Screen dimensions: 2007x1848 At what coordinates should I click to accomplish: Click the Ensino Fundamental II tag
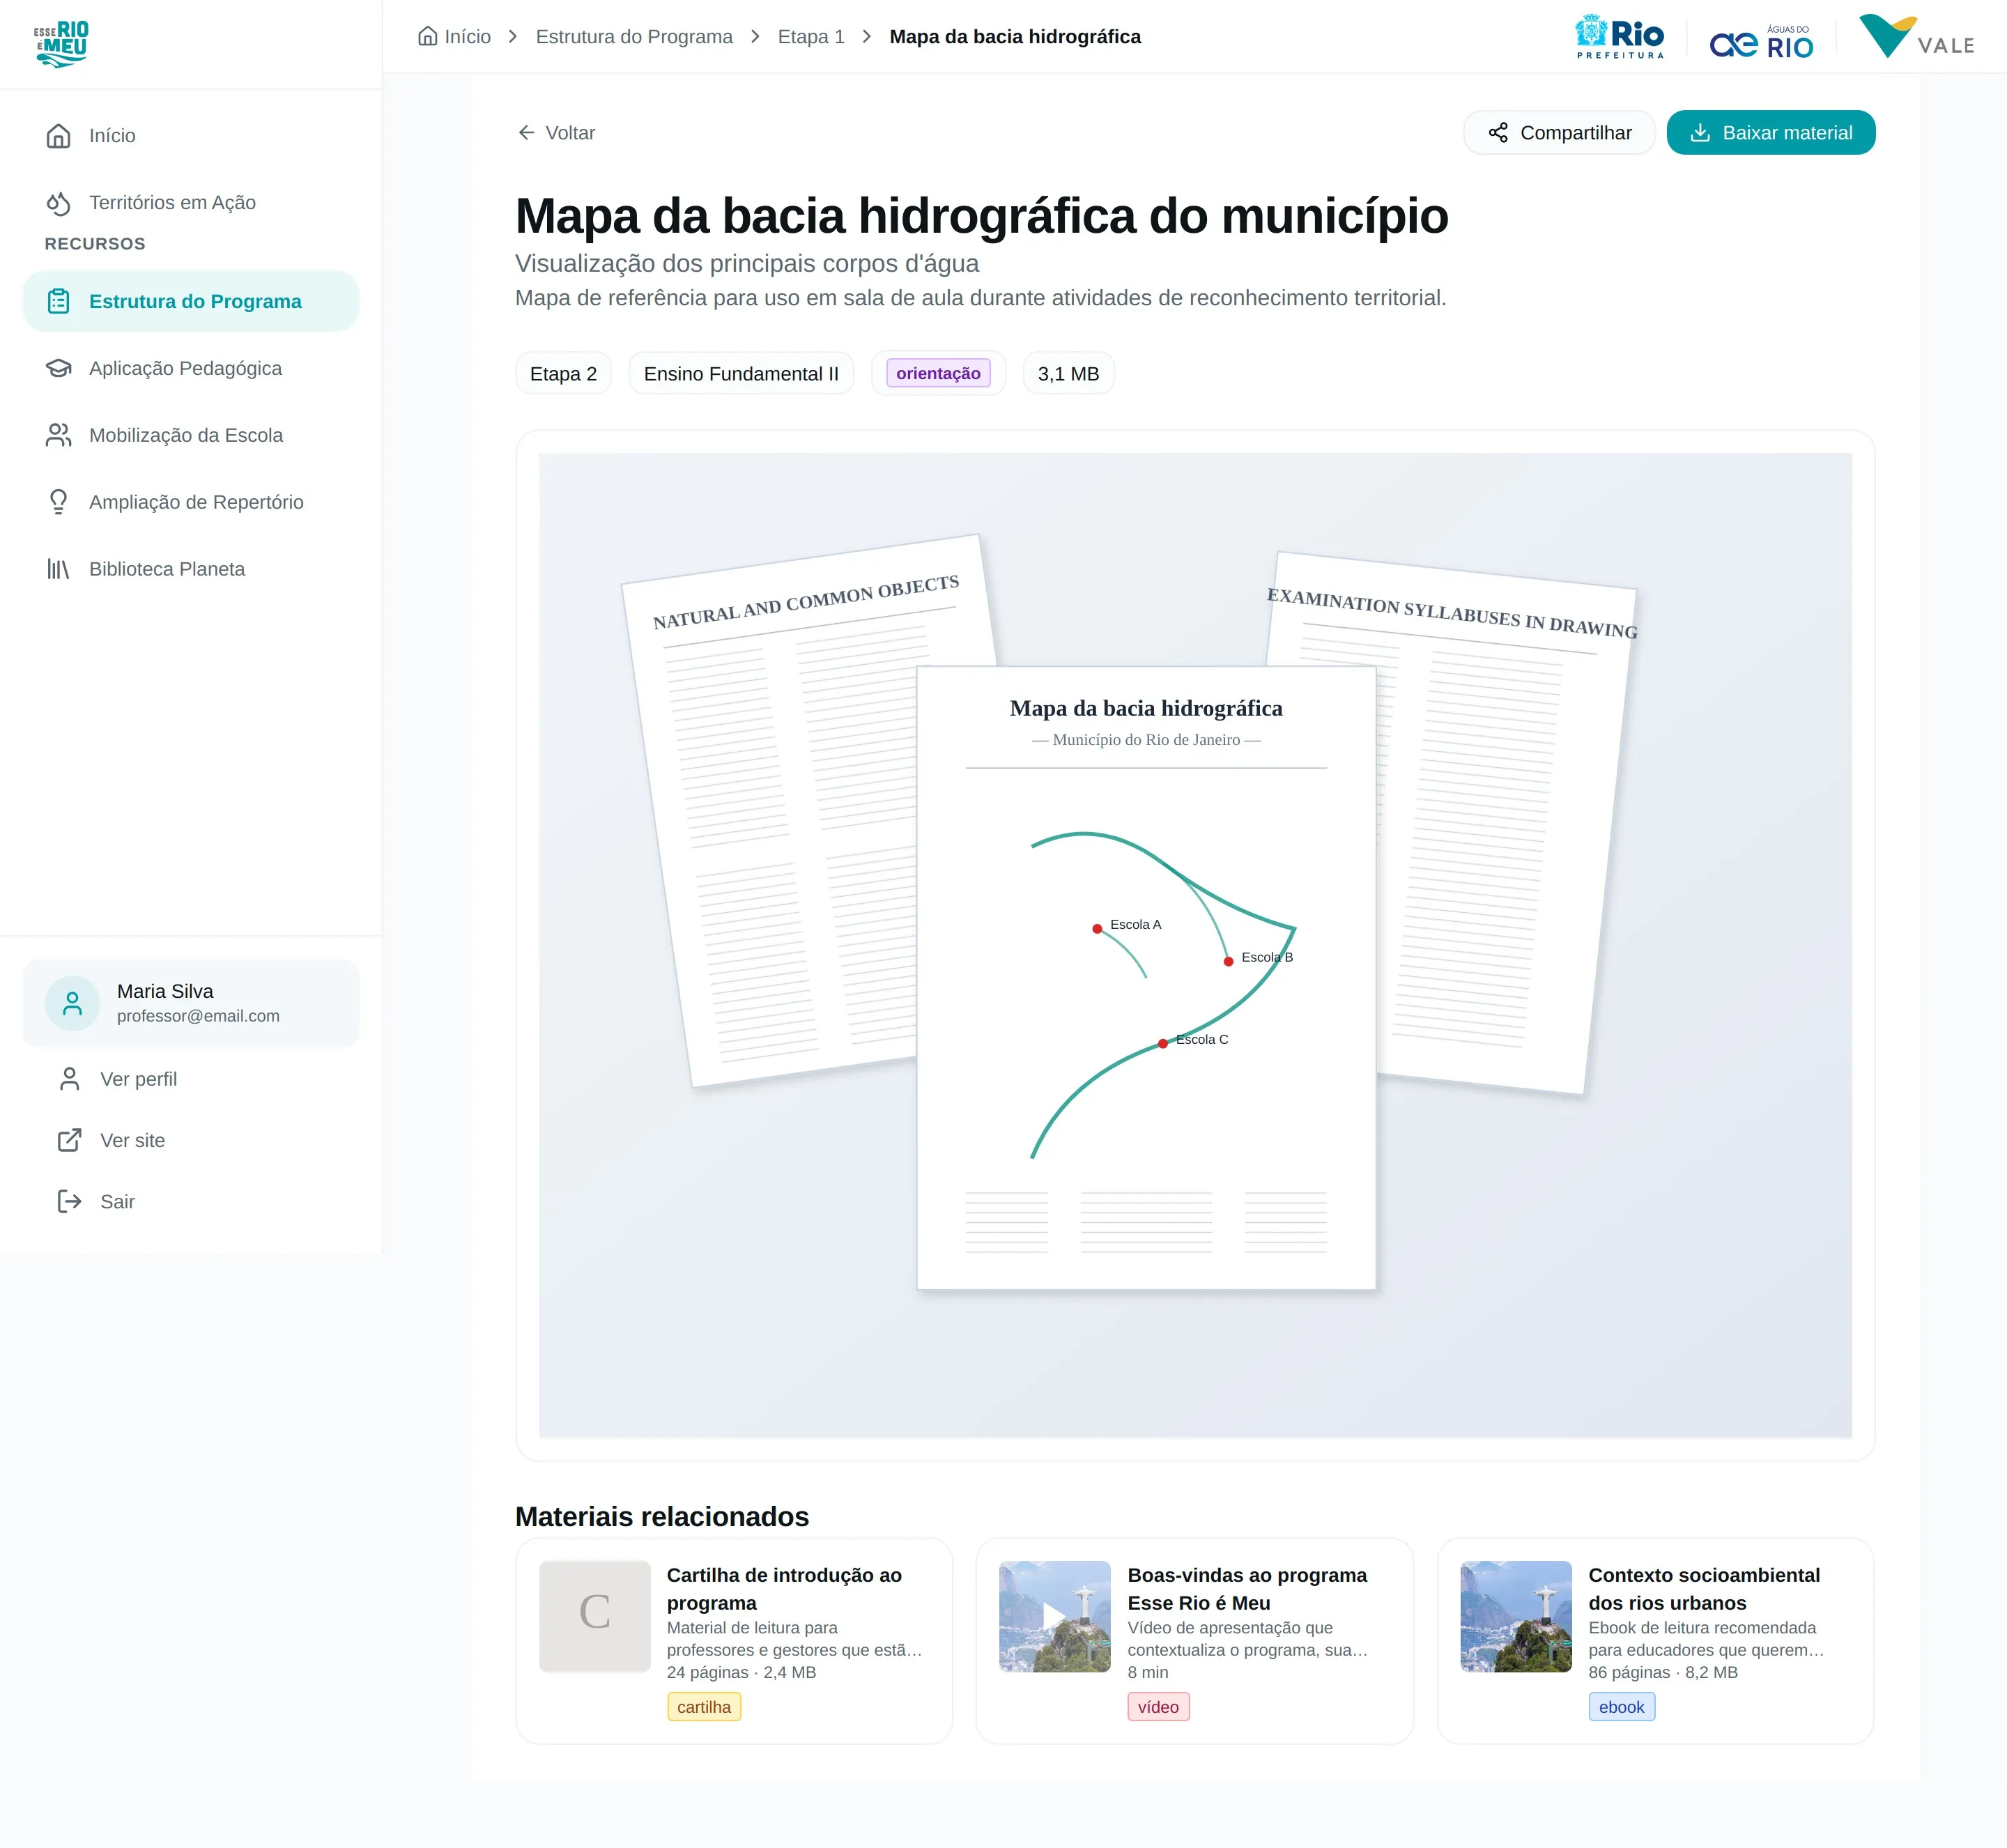pyautogui.click(x=741, y=374)
